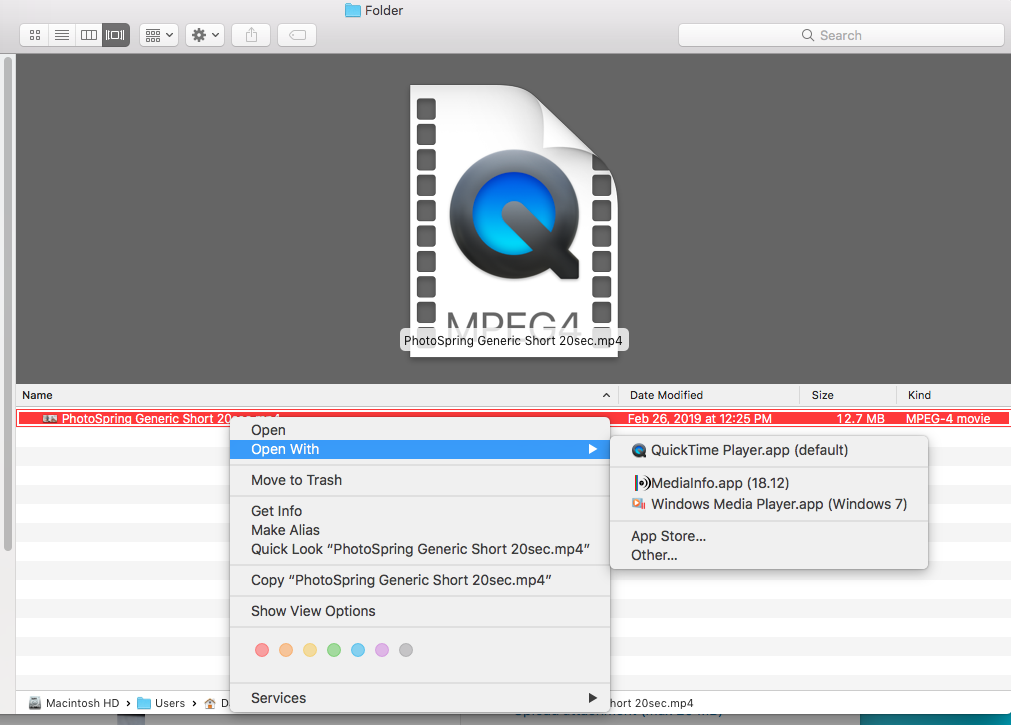
Task: Choose Copy "PhotoSpring Generic Short 20sec.mp4"
Action: (420, 581)
